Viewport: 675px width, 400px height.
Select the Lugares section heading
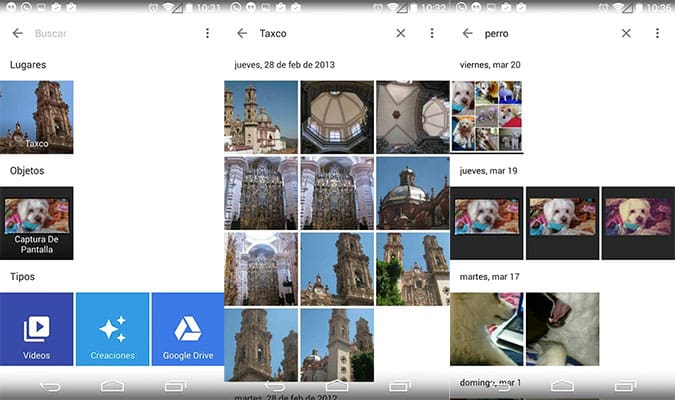coord(28,65)
